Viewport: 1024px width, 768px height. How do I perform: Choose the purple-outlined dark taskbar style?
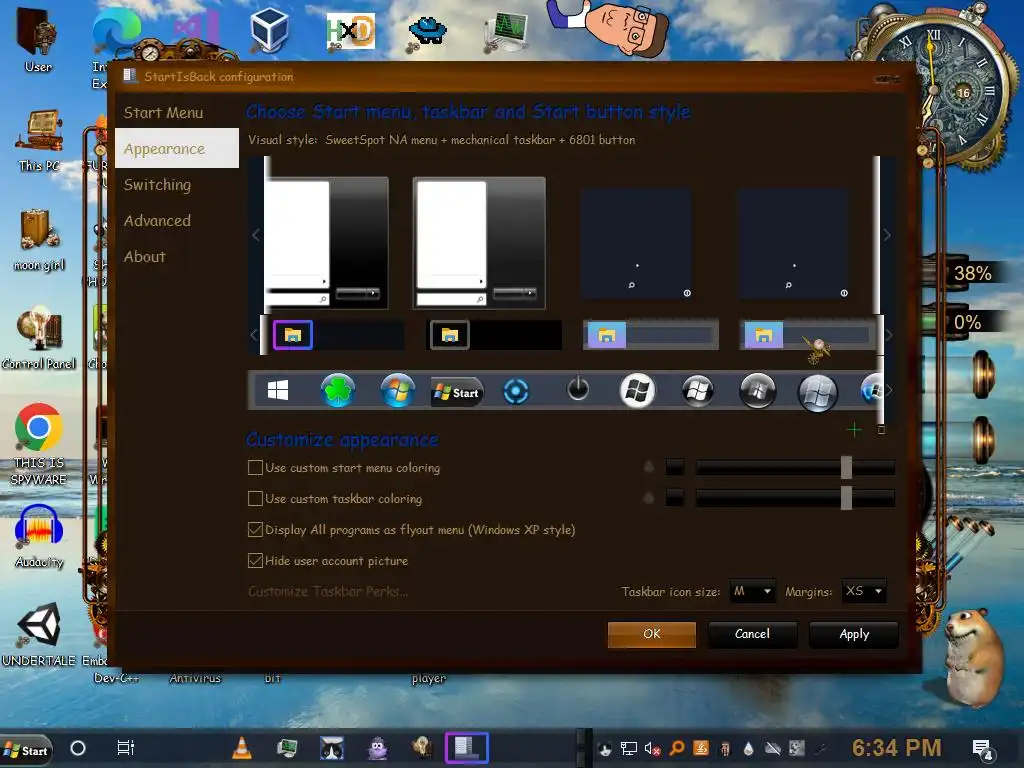338,336
